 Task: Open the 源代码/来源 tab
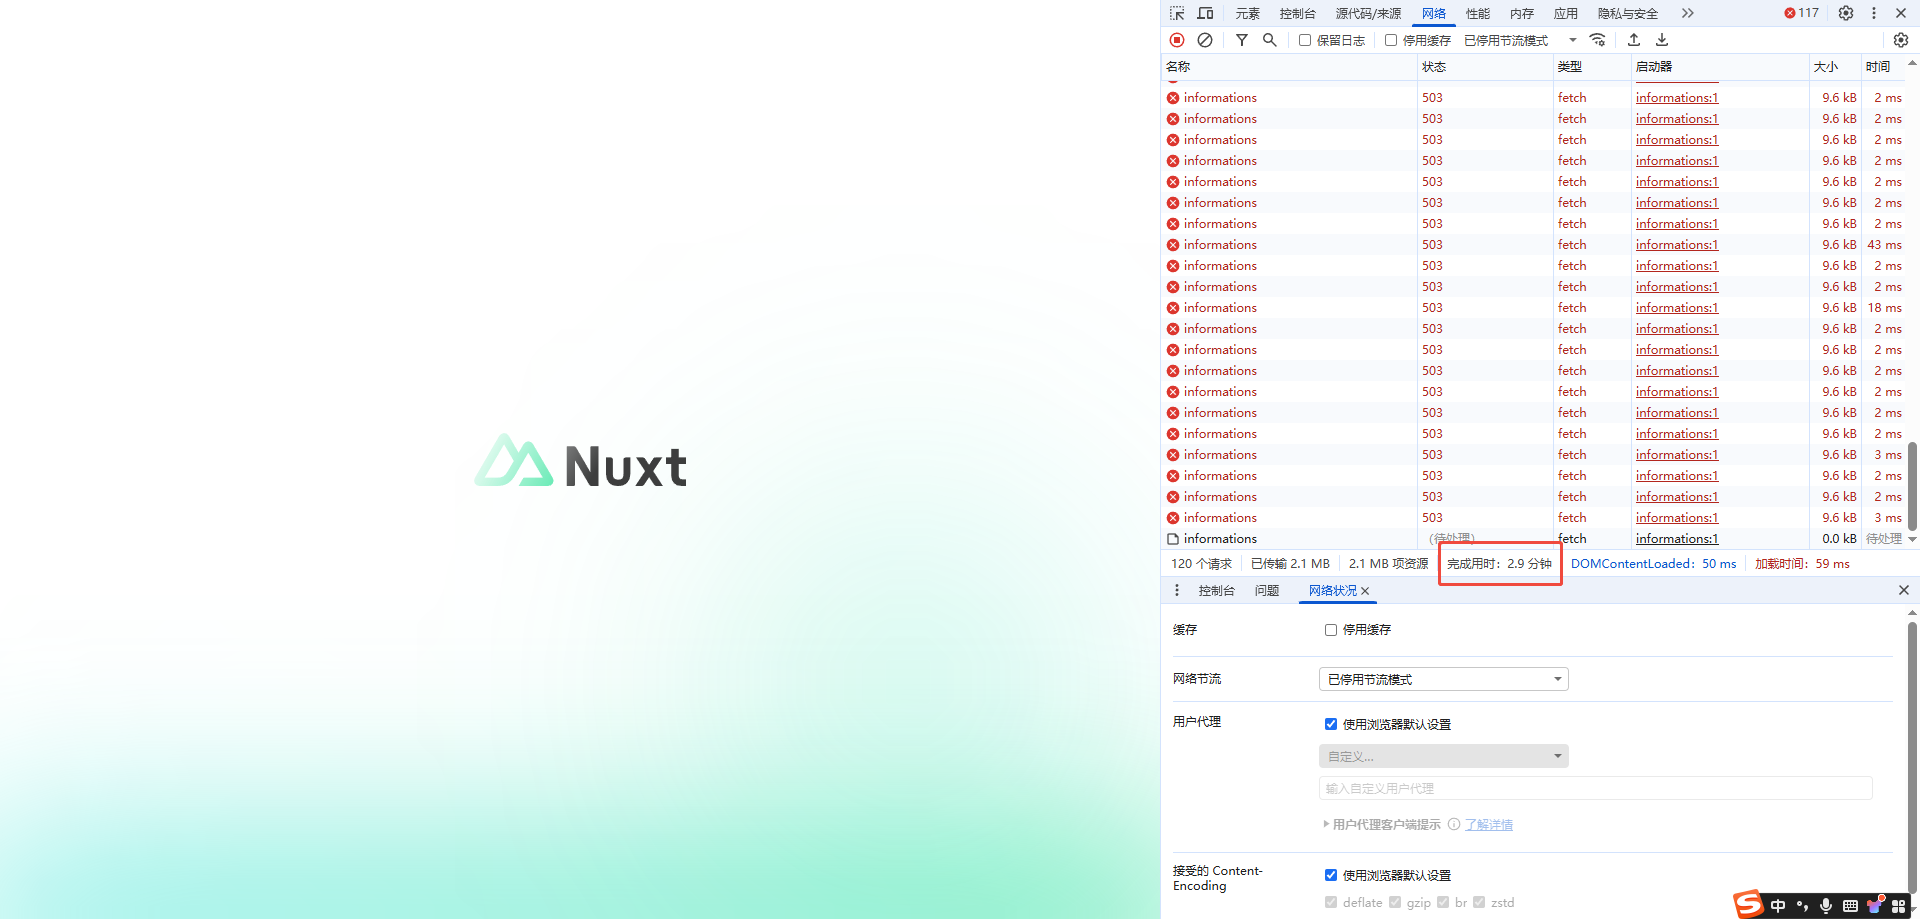[x=1368, y=13]
